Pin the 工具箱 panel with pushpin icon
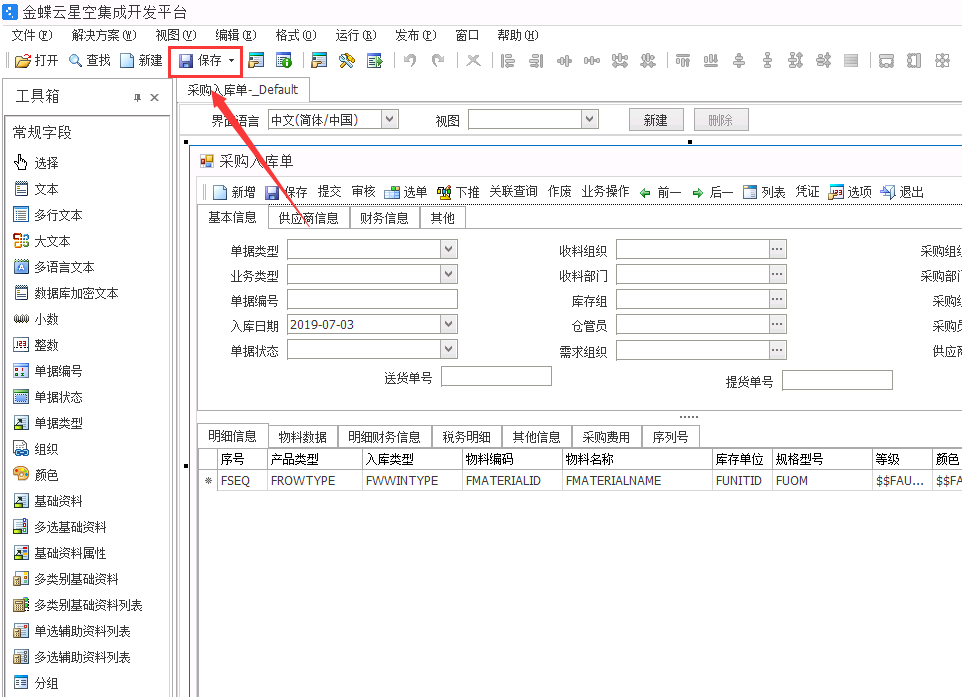The height and width of the screenshot is (697, 962). click(x=137, y=98)
